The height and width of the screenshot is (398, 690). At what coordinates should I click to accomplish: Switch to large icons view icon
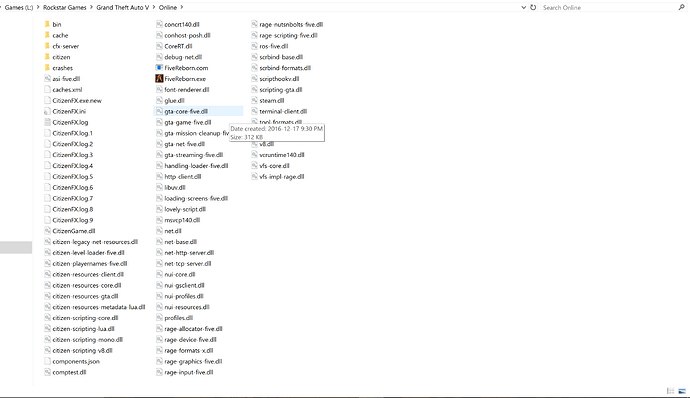coord(682,391)
